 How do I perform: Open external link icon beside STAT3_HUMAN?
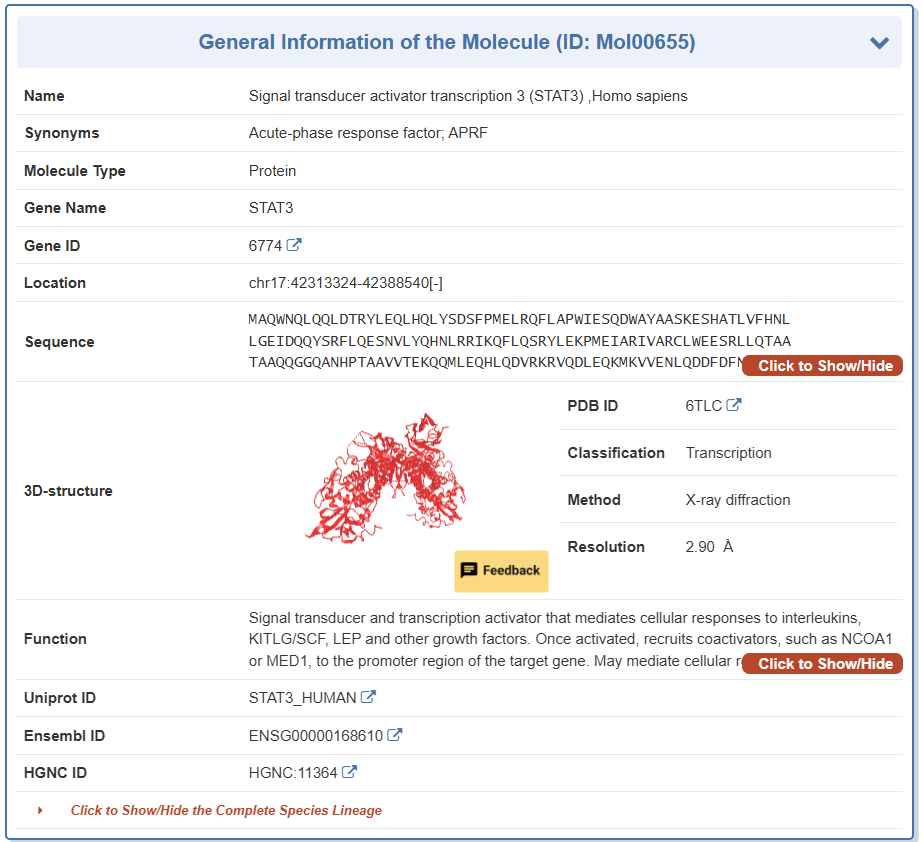[369, 697]
